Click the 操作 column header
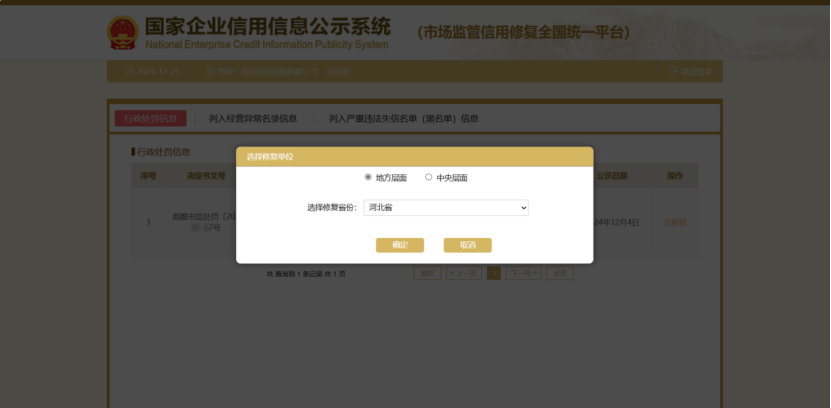 (x=675, y=176)
